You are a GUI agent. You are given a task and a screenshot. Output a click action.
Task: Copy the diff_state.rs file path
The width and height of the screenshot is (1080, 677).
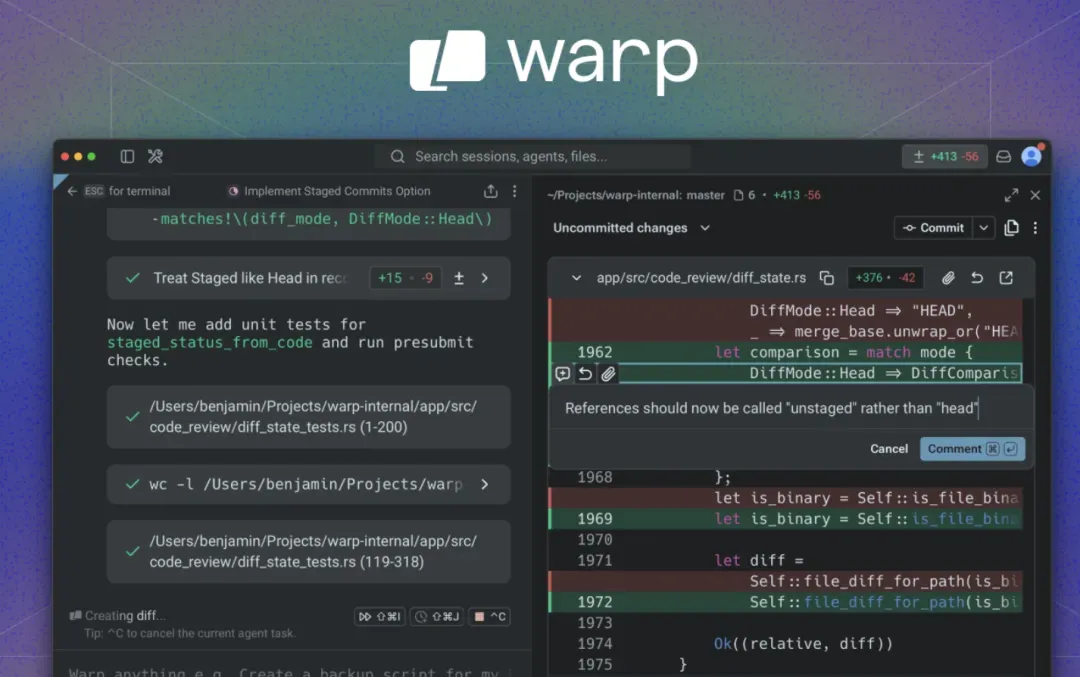click(827, 278)
